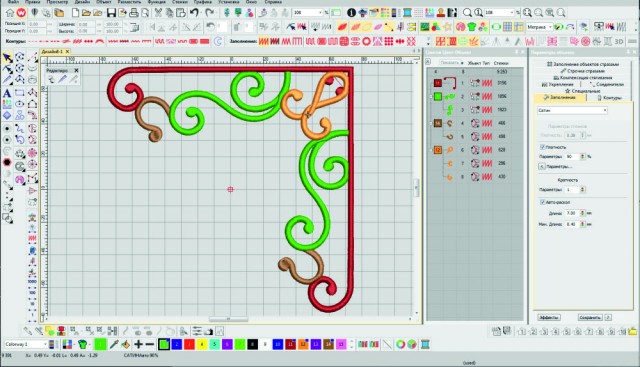The height and width of the screenshot is (367, 640).
Task: Click the Длина value field showing 7.00
Action: point(571,213)
